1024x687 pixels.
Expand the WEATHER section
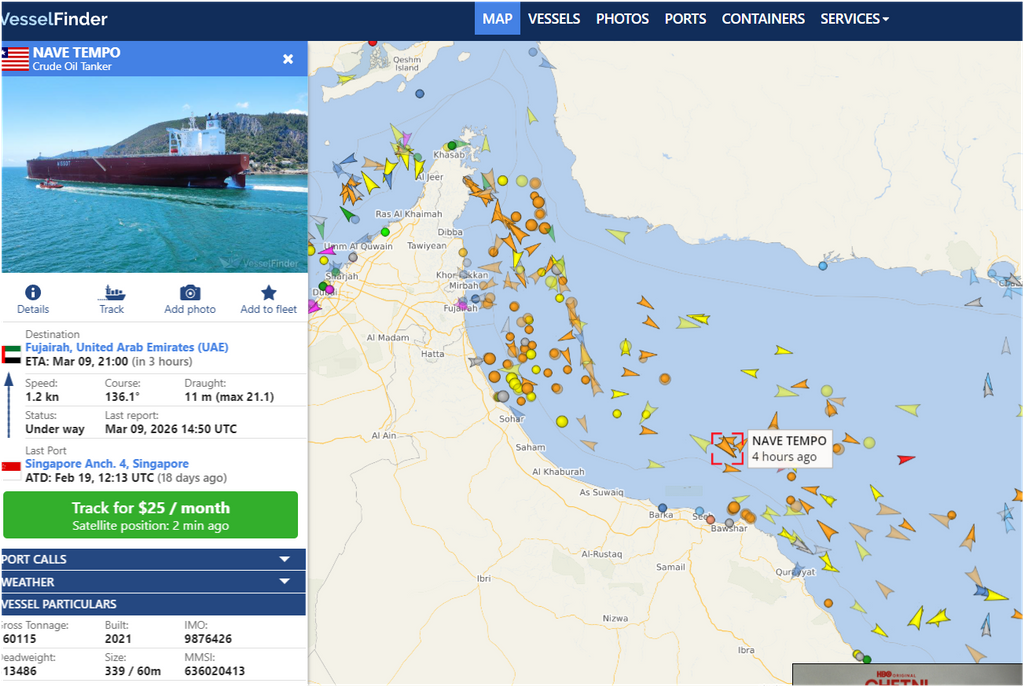[x=153, y=581]
